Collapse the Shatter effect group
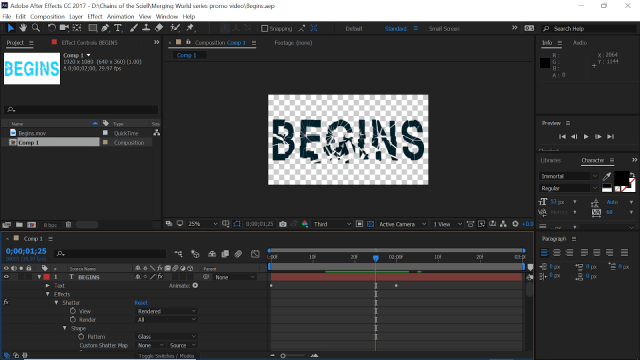The width and height of the screenshot is (640, 360). pyautogui.click(x=57, y=303)
